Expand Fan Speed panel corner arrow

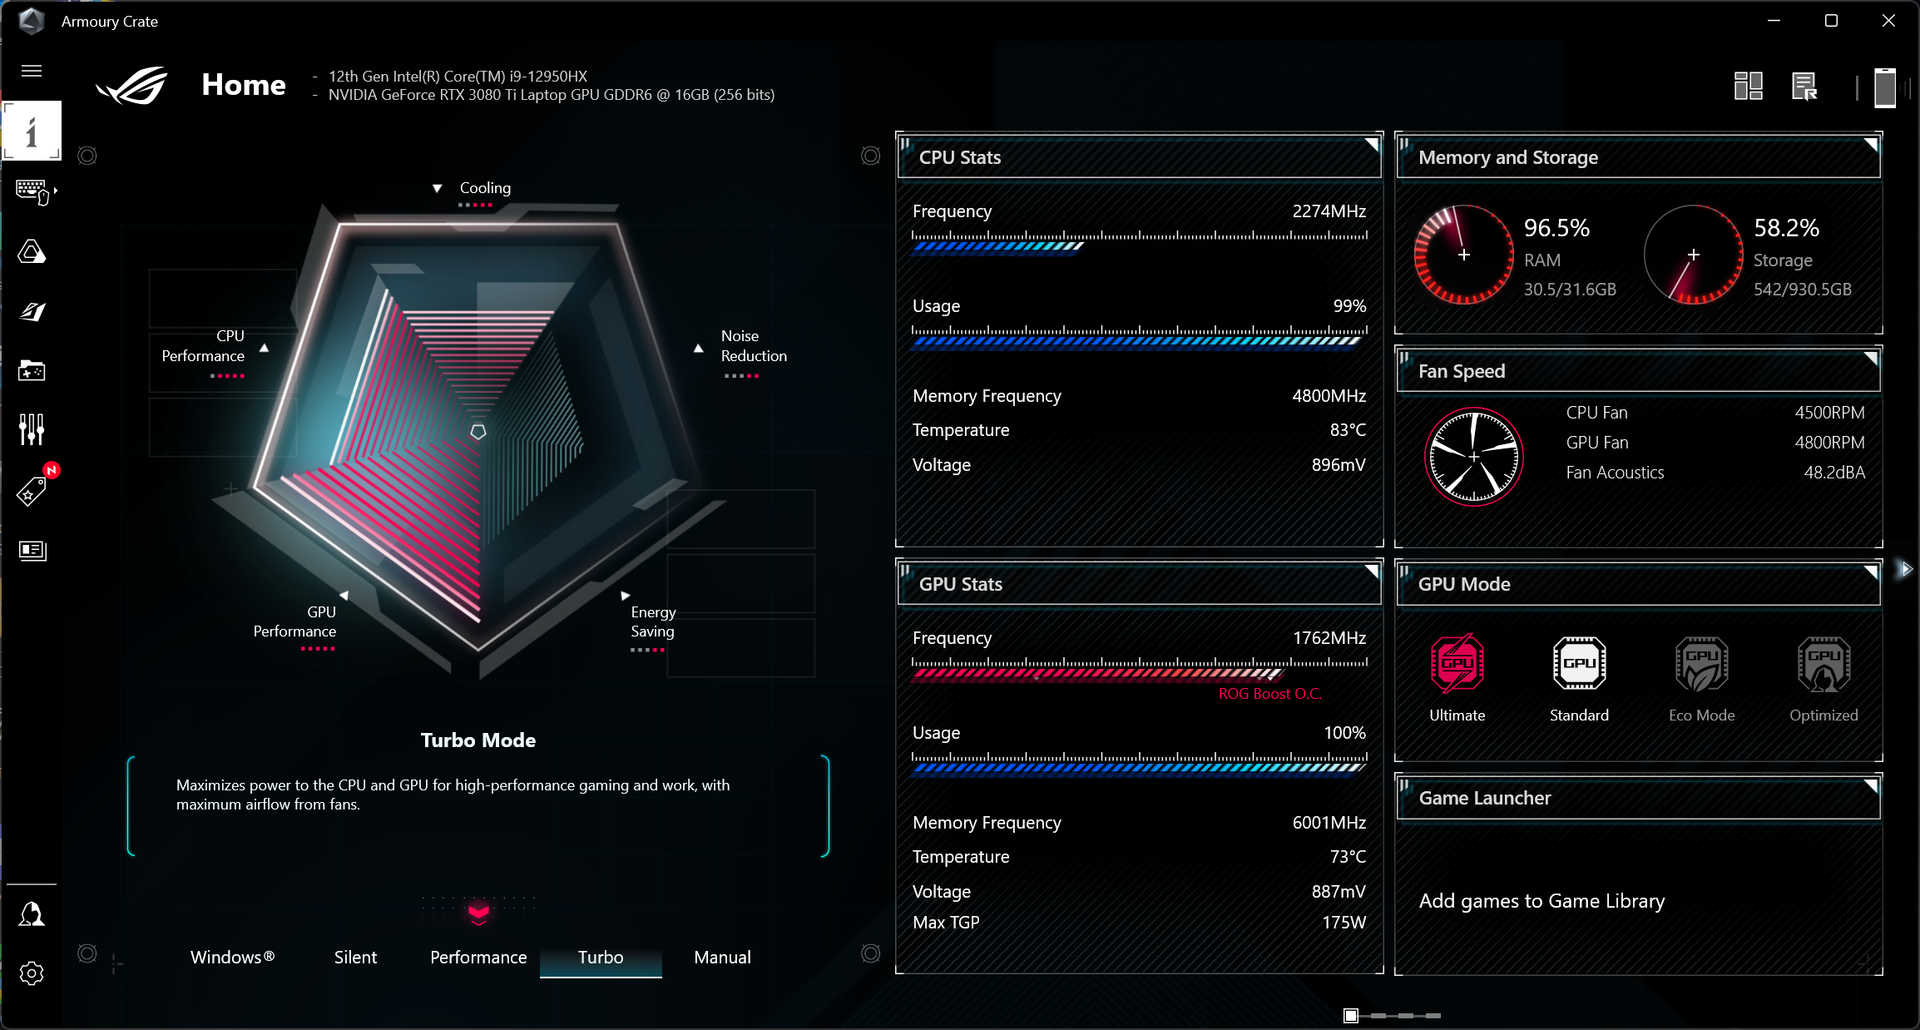click(x=1870, y=358)
